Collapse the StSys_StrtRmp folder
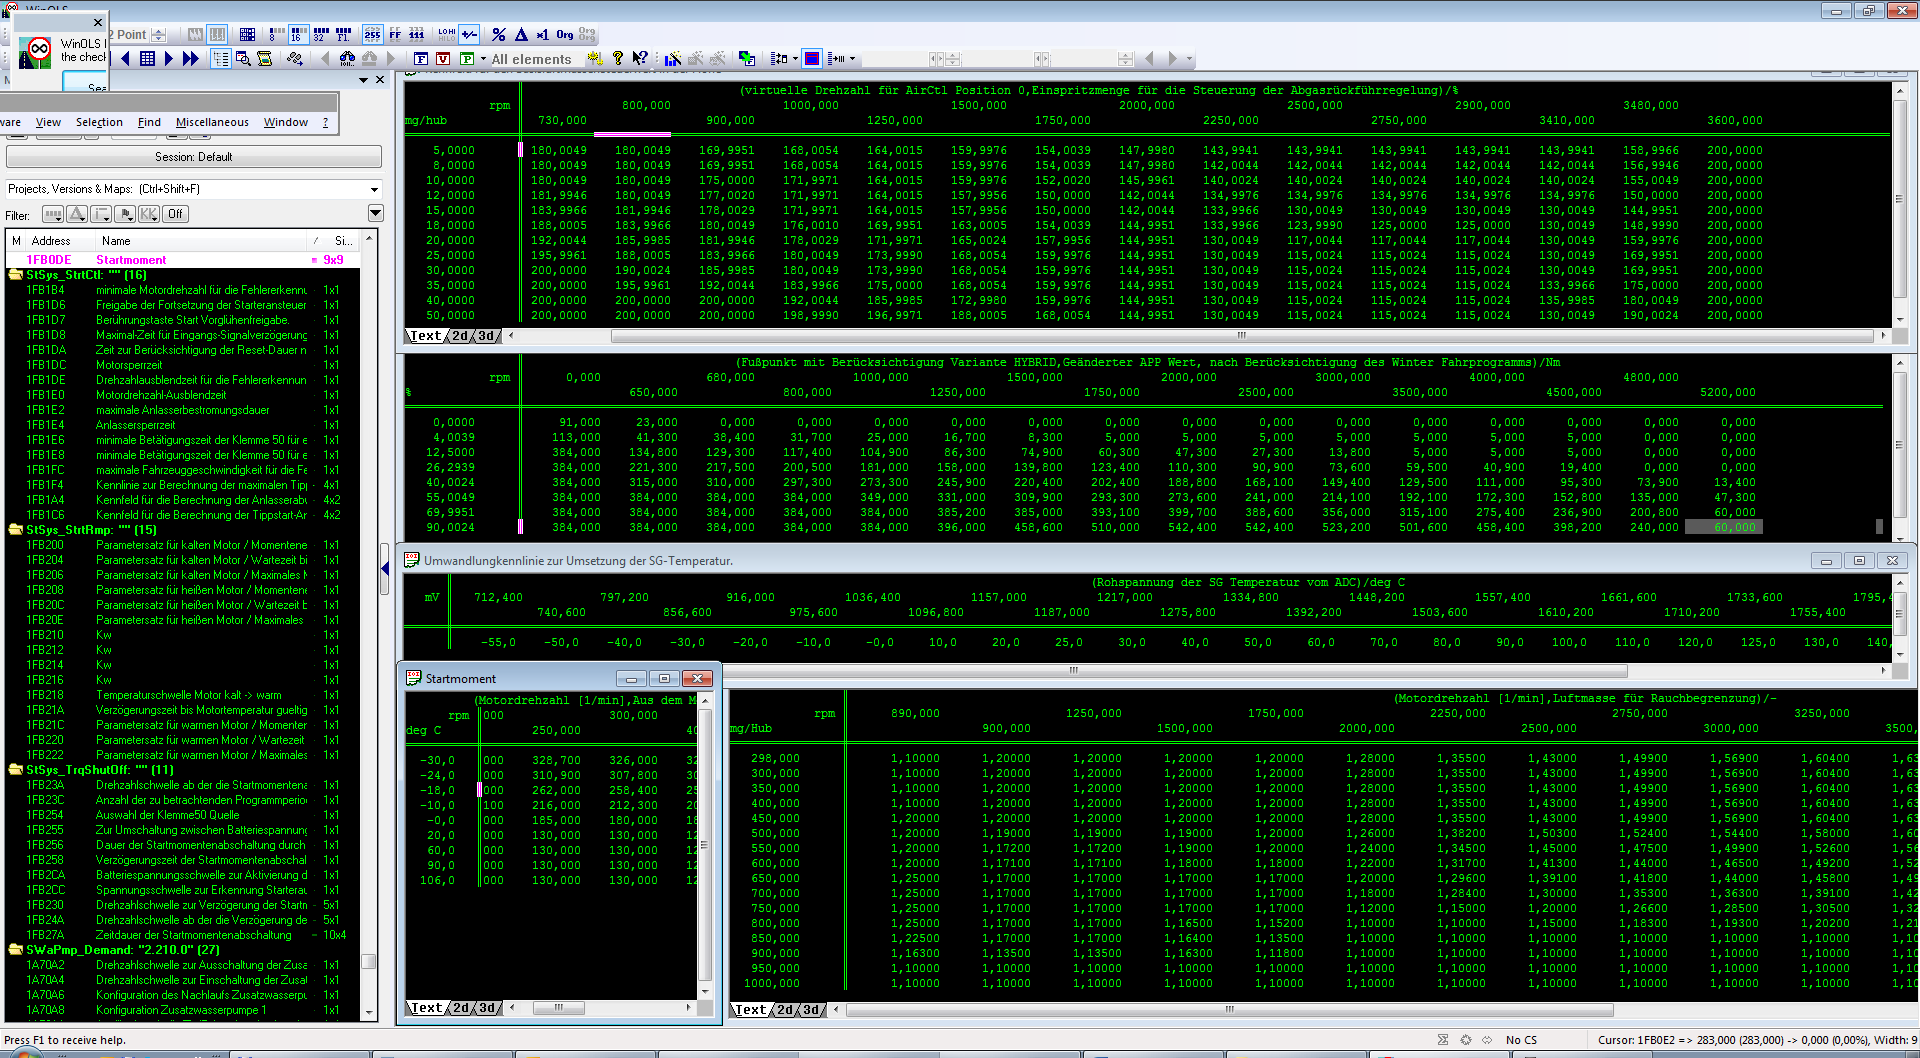The height and width of the screenshot is (1058, 1920). click(15, 530)
